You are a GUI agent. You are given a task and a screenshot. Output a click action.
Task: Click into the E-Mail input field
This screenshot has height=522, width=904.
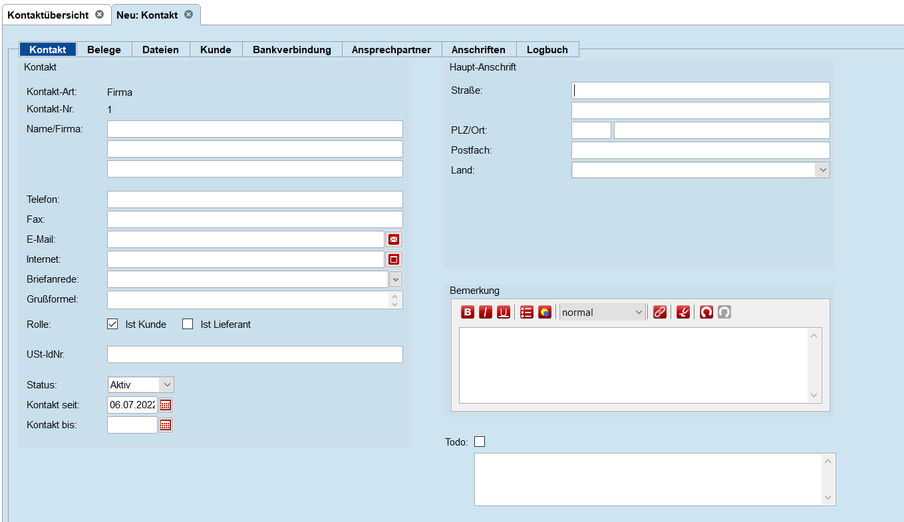(x=246, y=239)
